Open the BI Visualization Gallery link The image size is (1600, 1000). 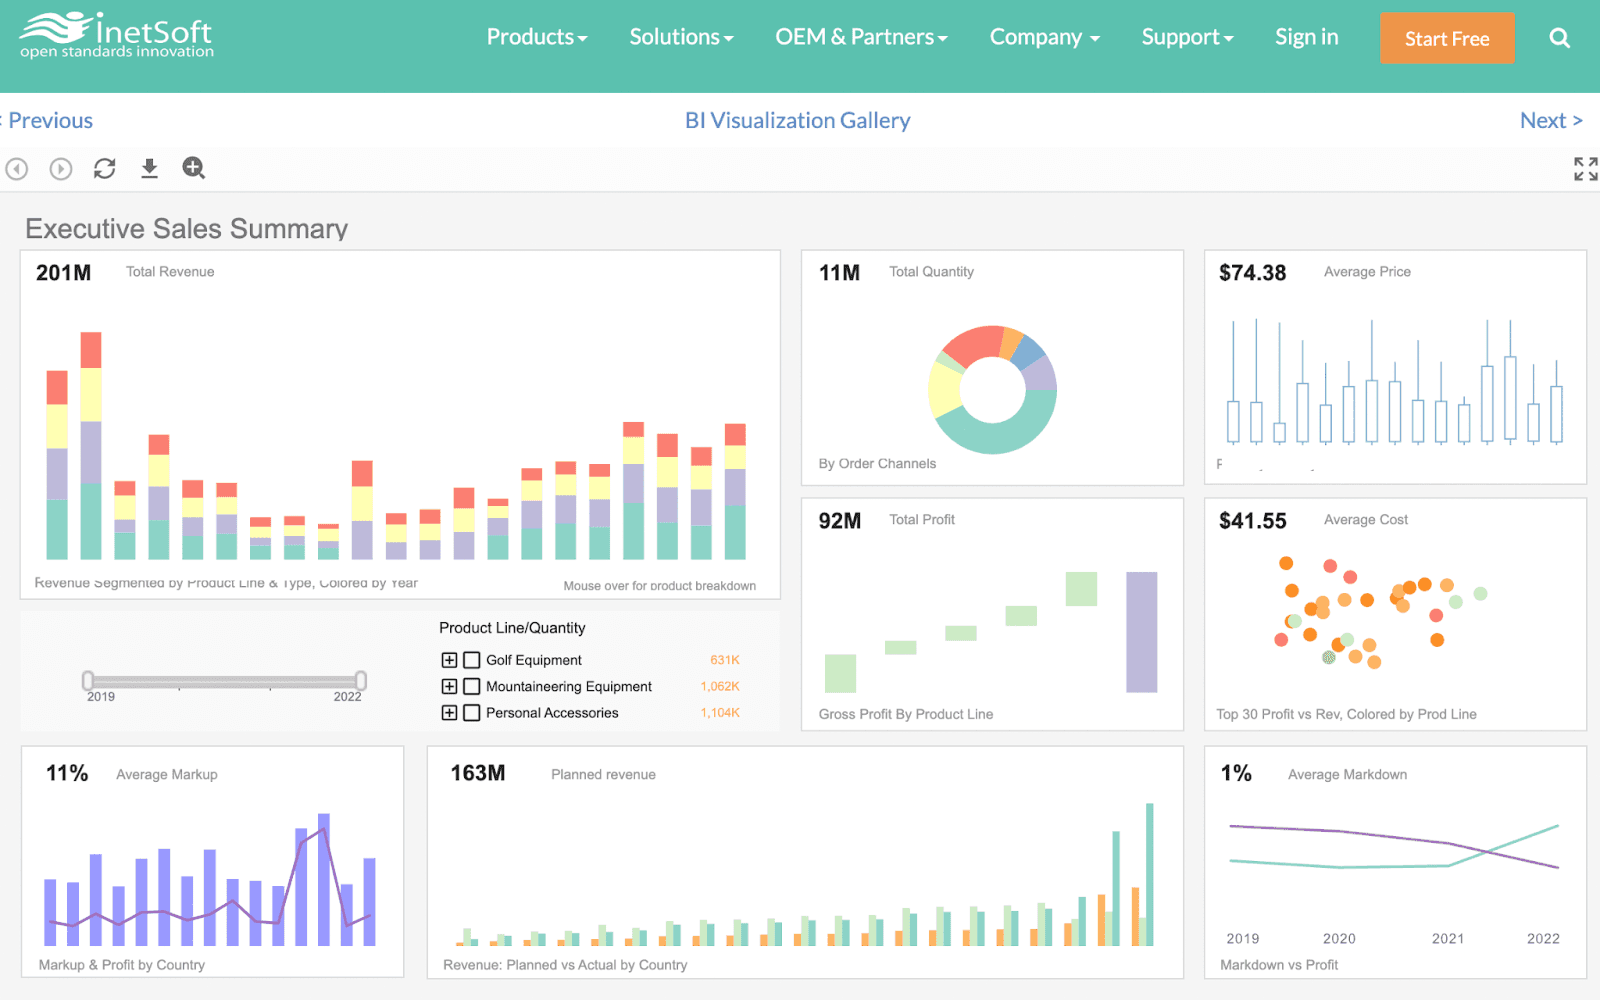point(797,120)
